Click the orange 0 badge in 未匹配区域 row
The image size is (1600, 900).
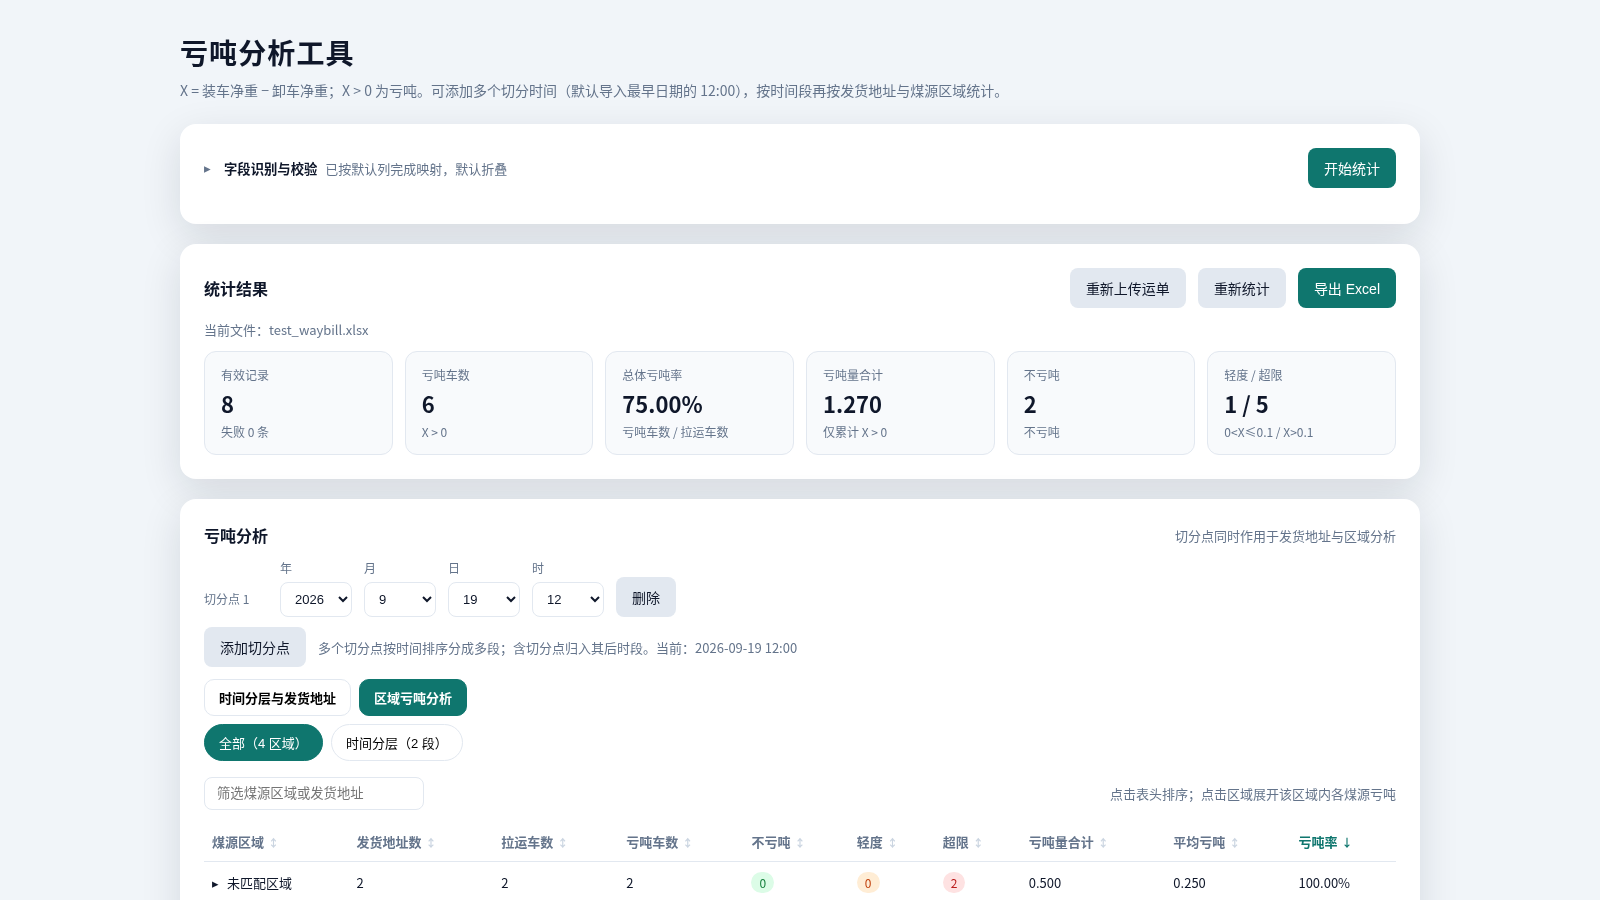[868, 883]
